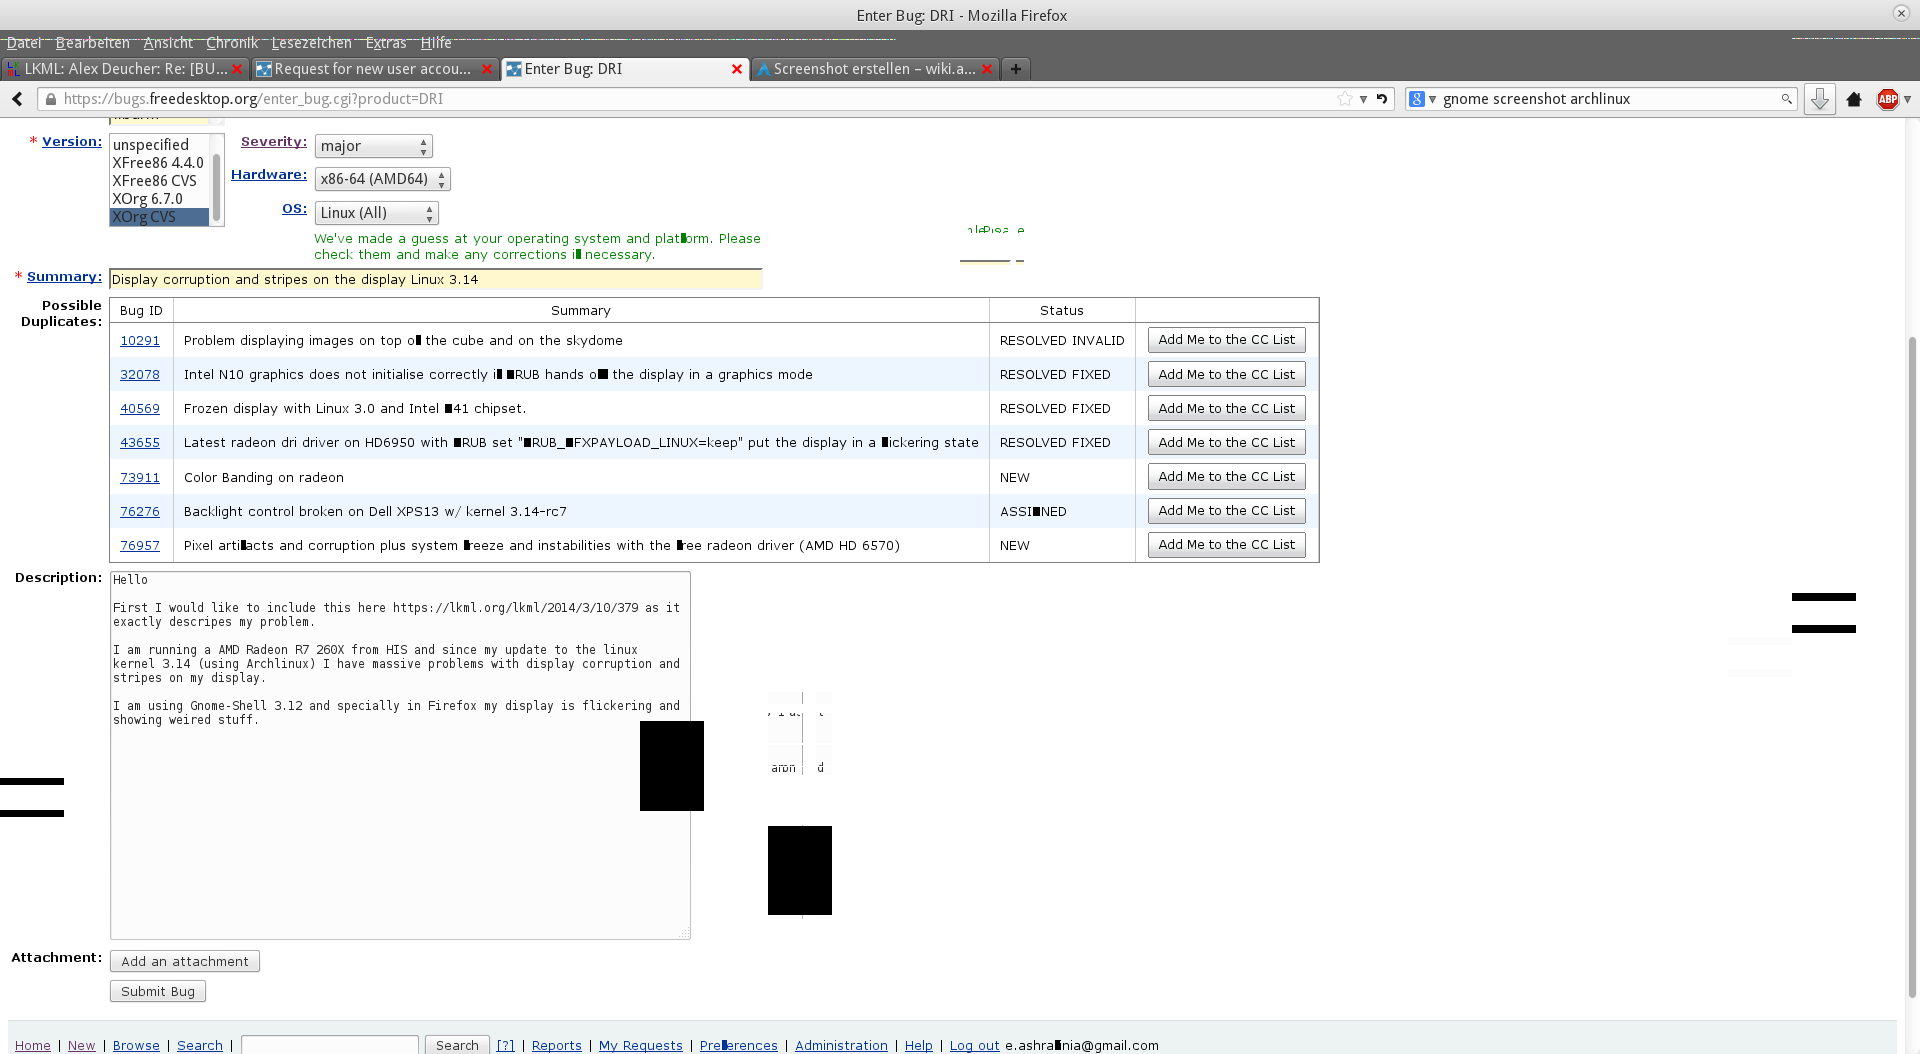
Task: Bookmark this page with the star icon
Action: click(x=1345, y=99)
